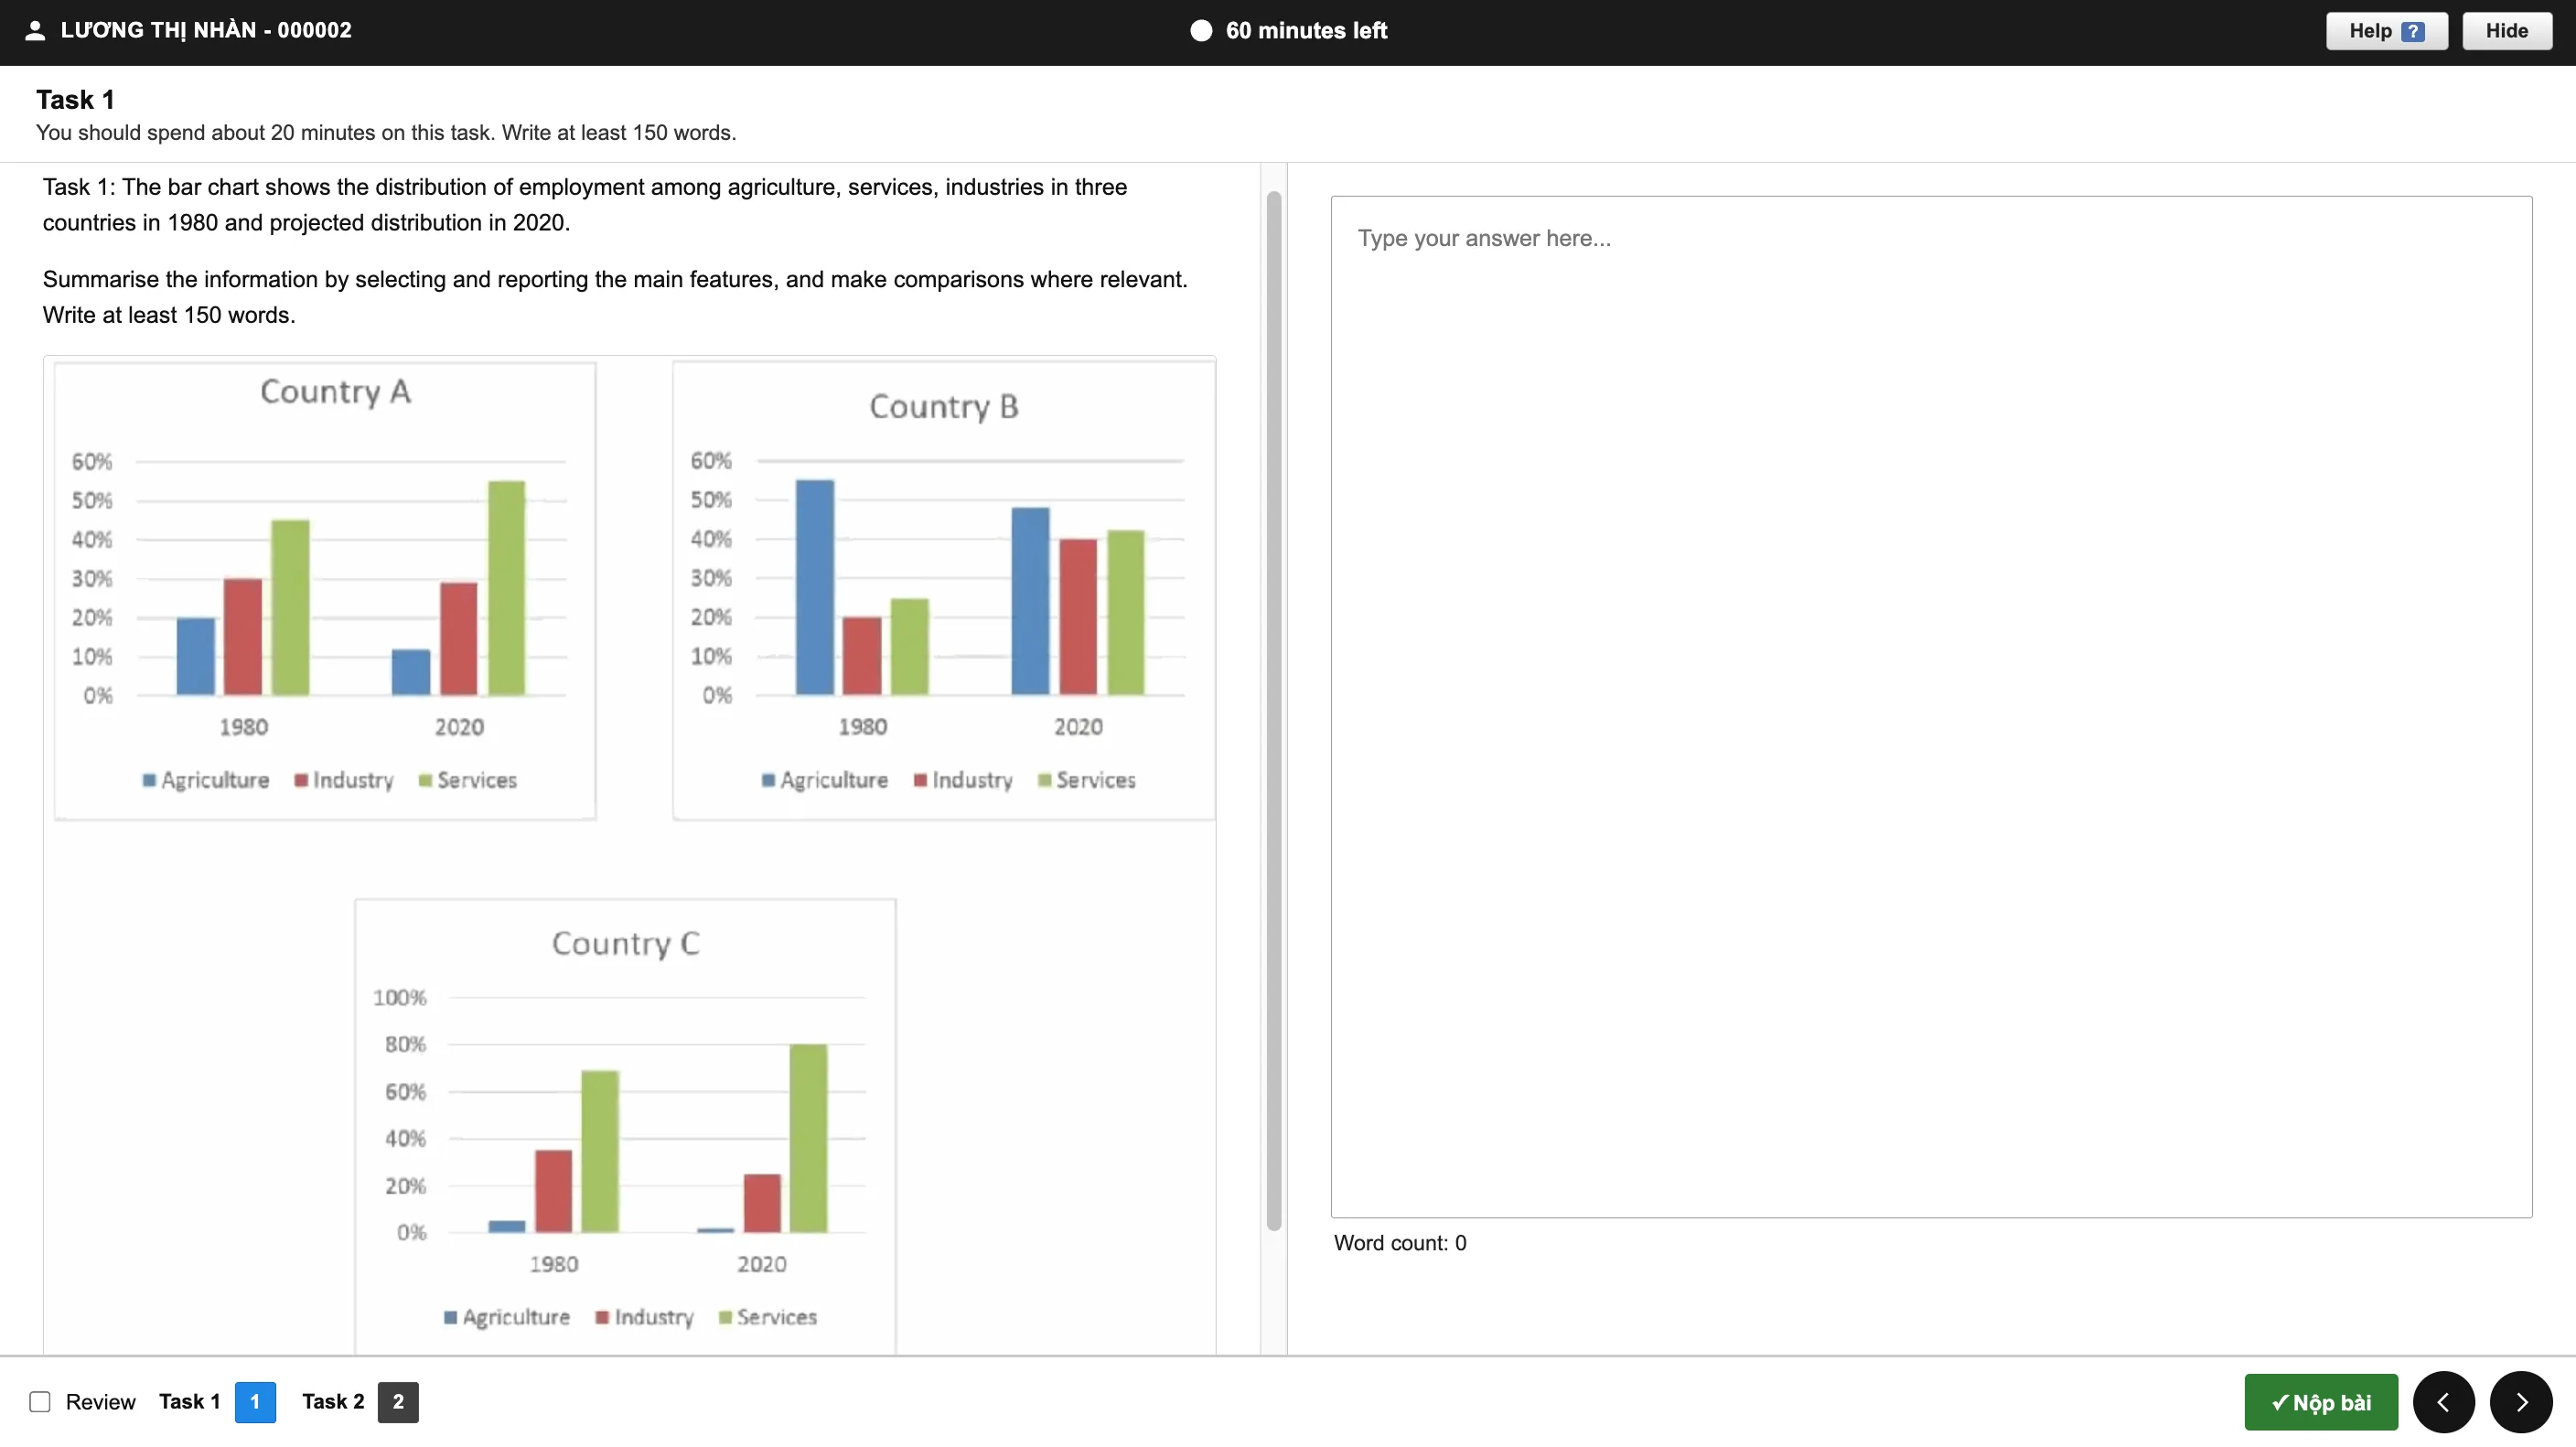Submit with the Nộp bài button
2576x1447 pixels.
(2320, 1402)
